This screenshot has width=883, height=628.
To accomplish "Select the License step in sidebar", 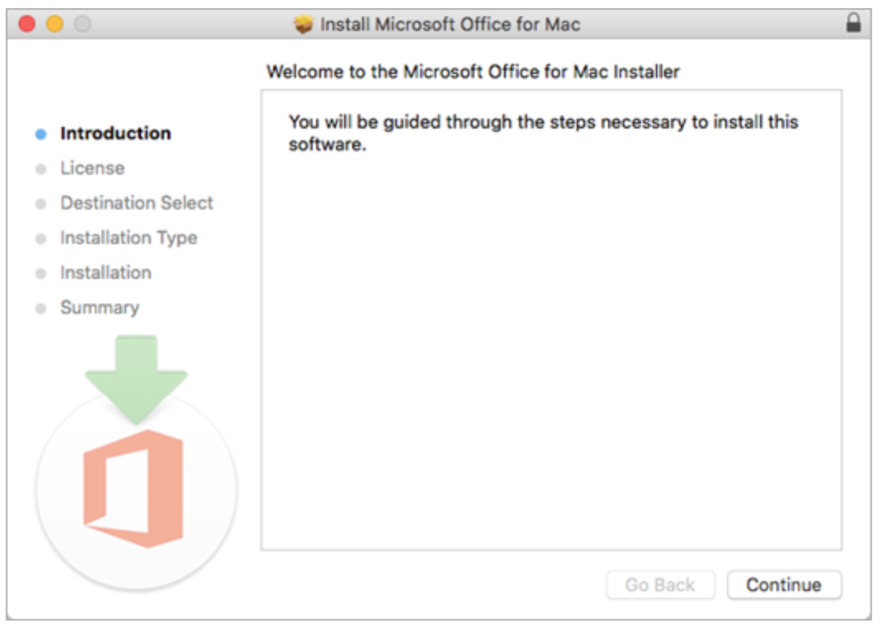I will tap(92, 168).
